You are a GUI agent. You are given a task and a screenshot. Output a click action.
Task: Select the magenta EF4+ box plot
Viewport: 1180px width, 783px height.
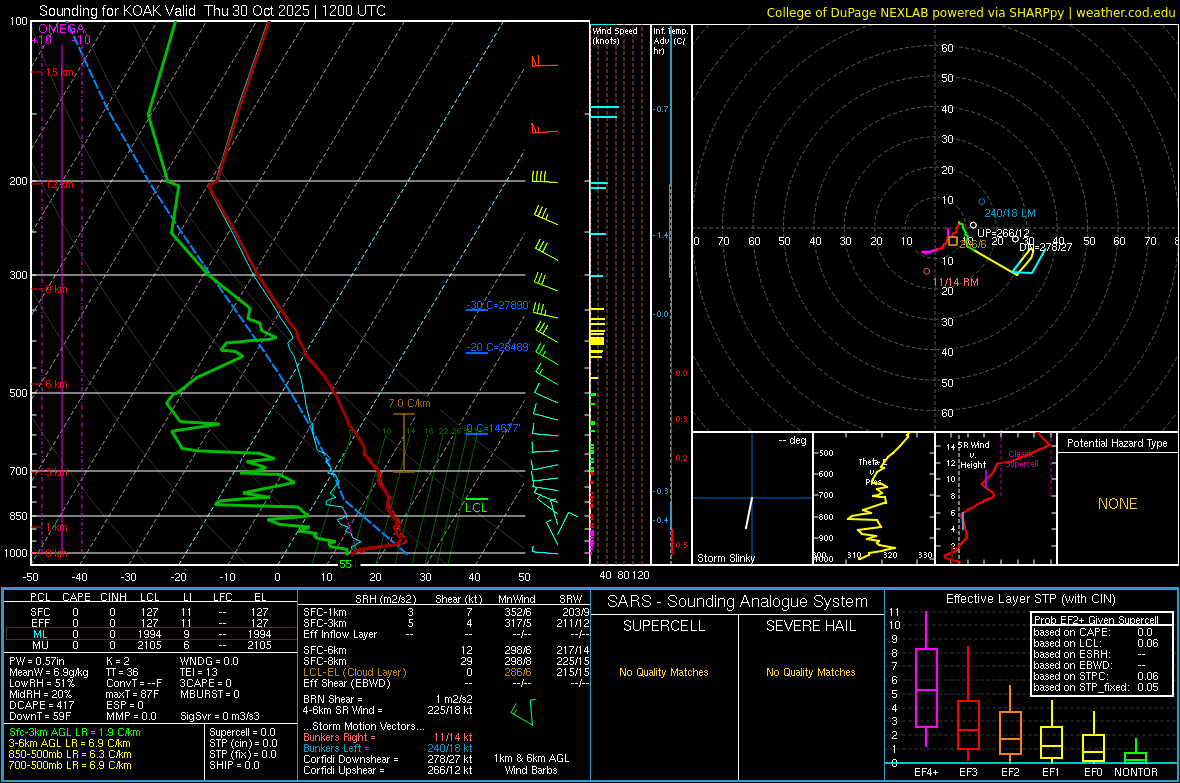click(x=926, y=680)
